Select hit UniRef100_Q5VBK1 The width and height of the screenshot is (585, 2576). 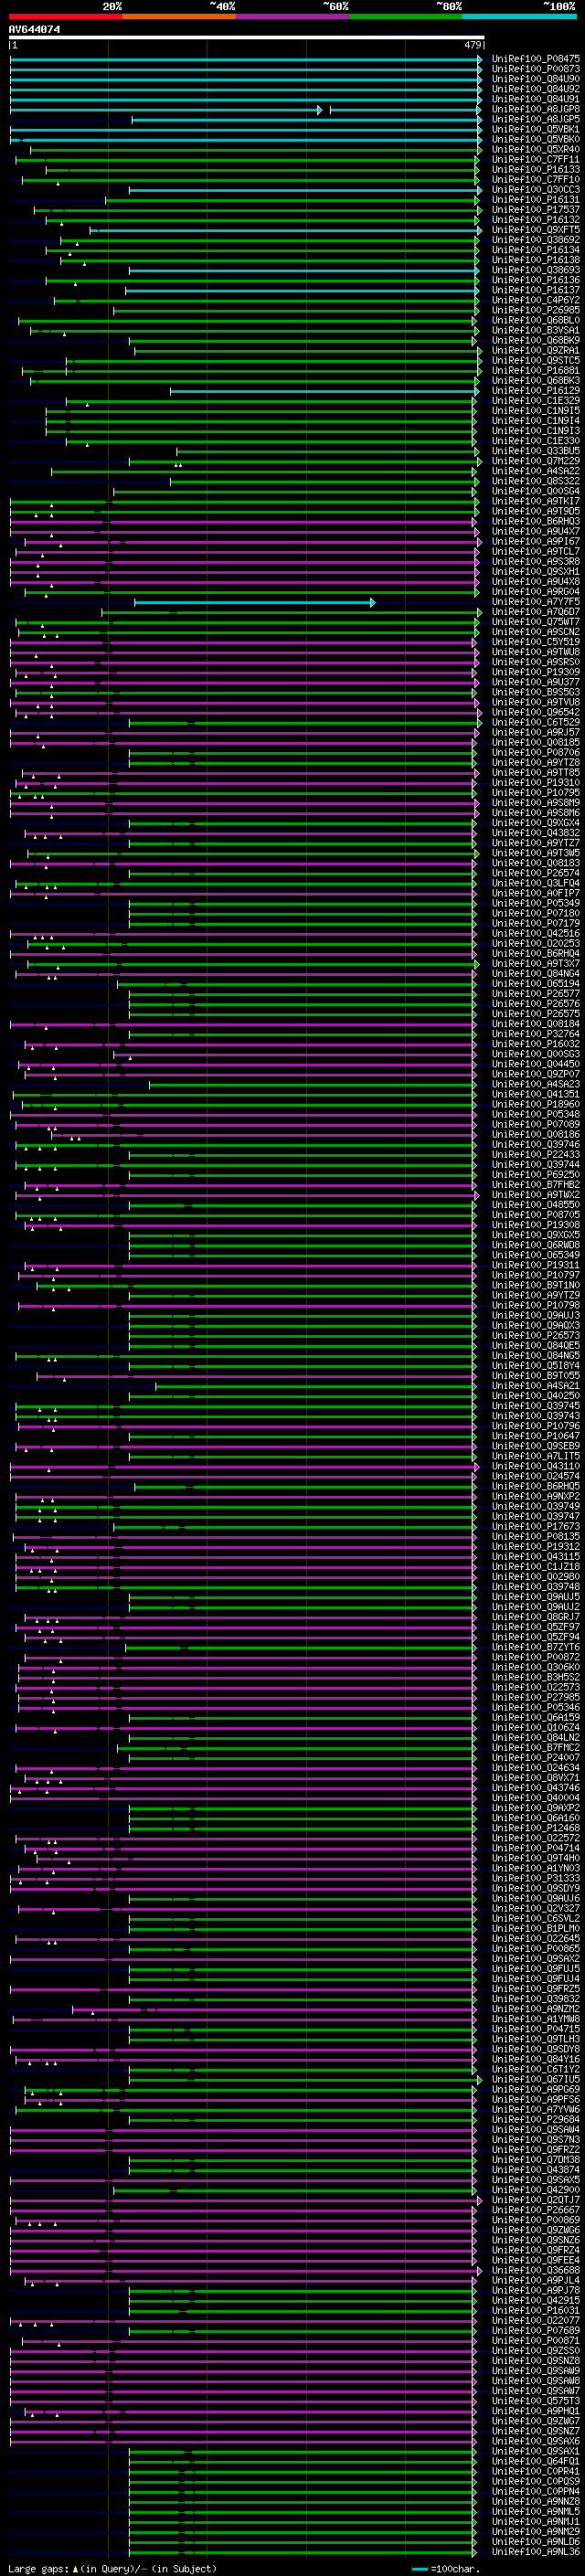pyautogui.click(x=535, y=129)
